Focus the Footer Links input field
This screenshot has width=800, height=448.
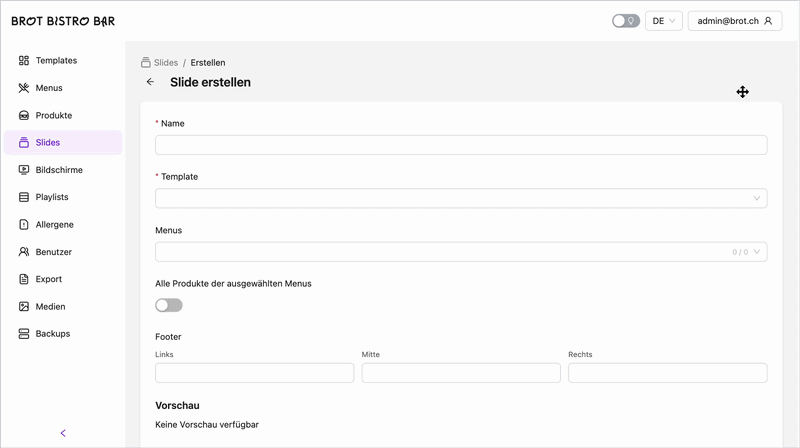[x=254, y=373]
